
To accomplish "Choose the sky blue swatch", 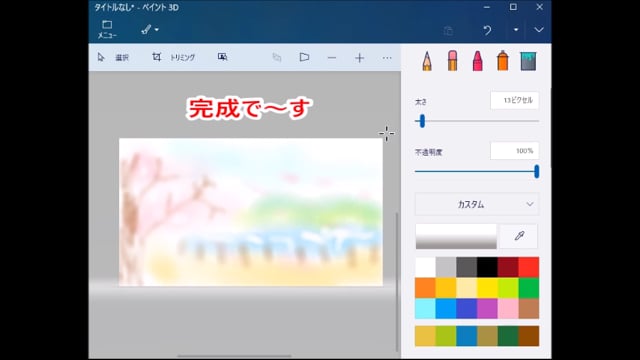I will point(446,308).
